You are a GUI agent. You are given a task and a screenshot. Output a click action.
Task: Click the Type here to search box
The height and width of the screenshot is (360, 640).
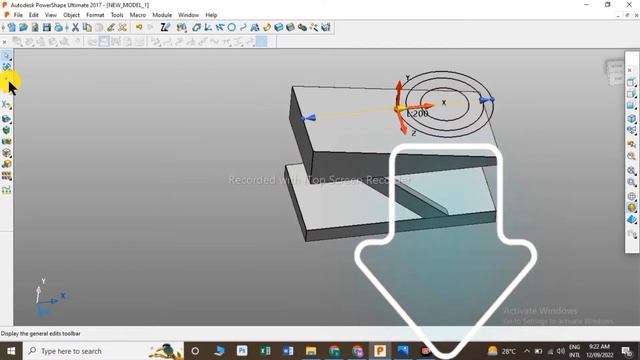pyautogui.click(x=103, y=351)
